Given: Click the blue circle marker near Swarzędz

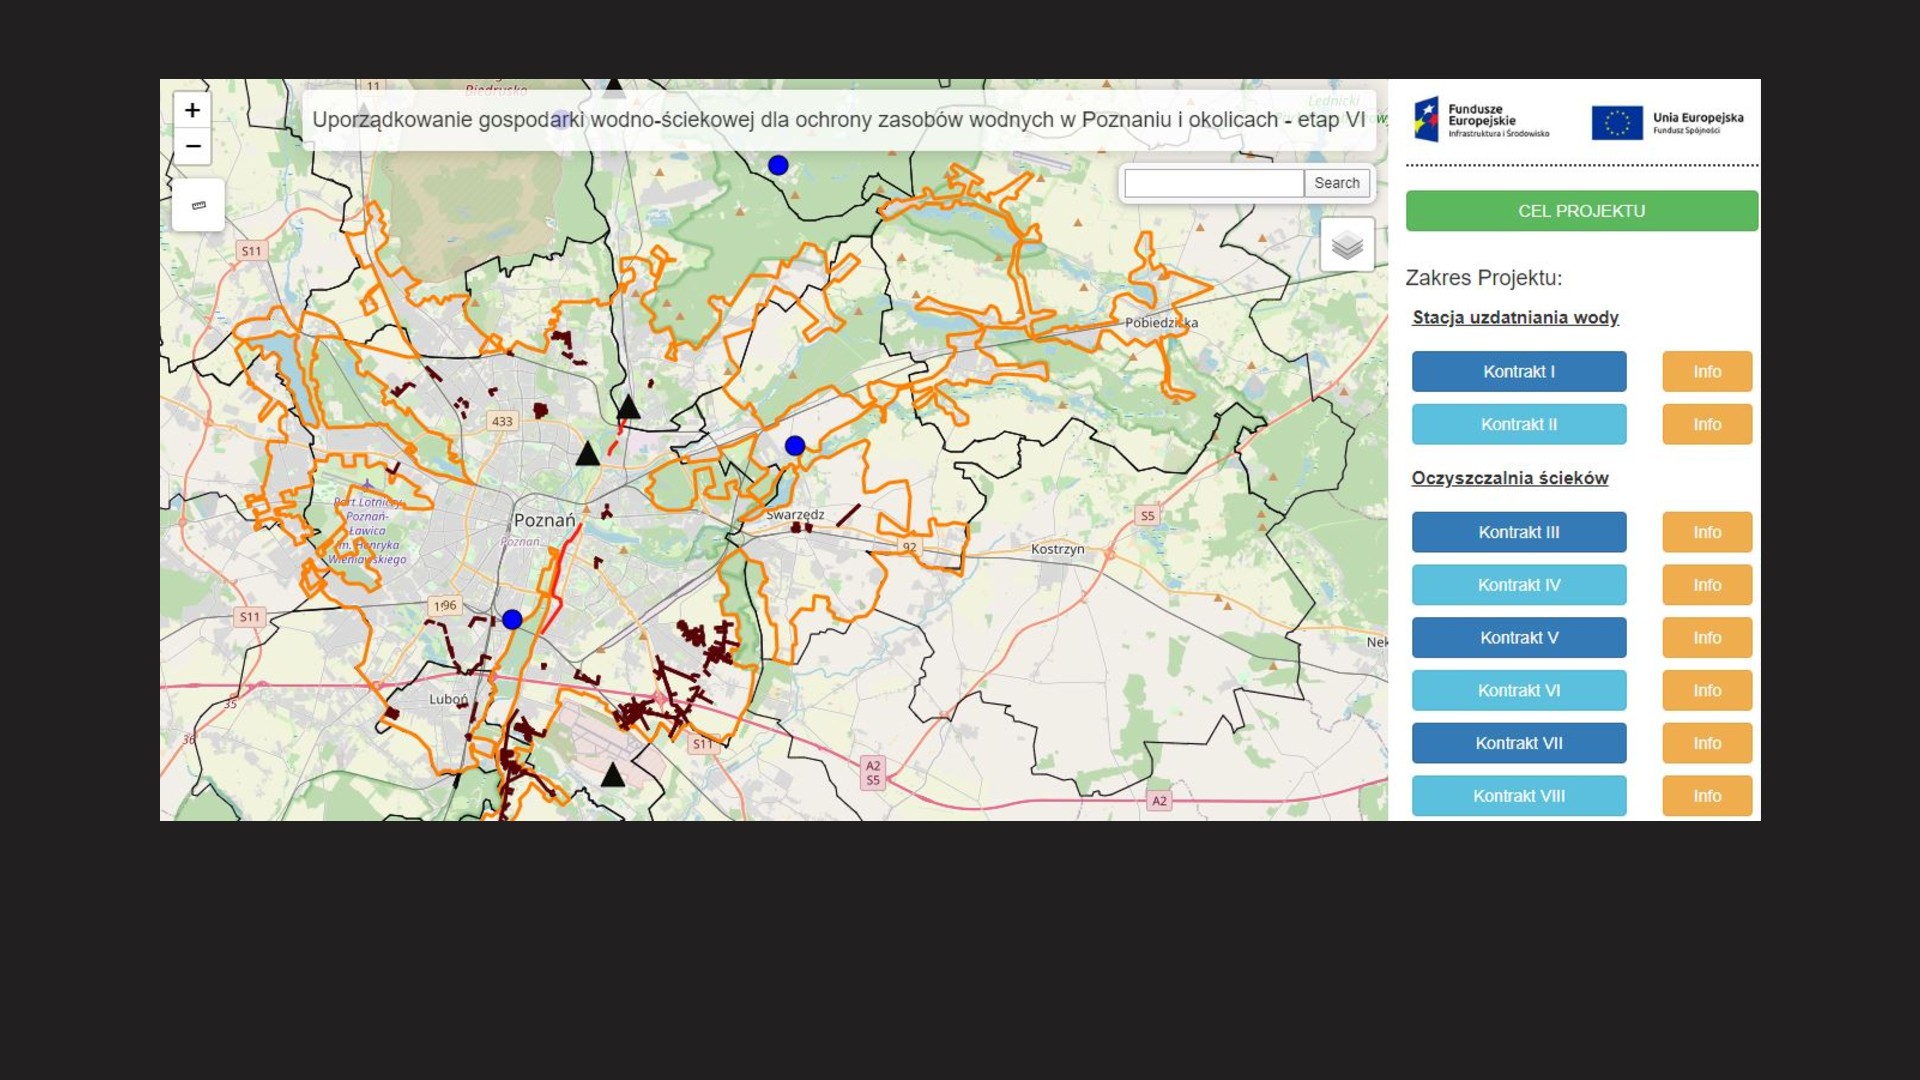Looking at the screenshot, I should (x=795, y=446).
